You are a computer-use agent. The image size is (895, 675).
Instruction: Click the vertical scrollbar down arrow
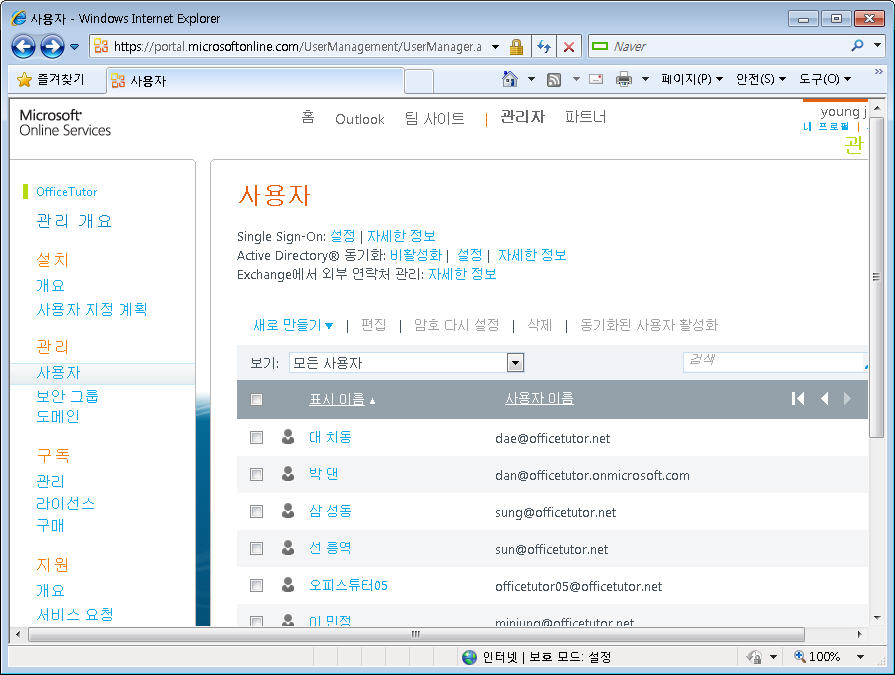point(877,618)
